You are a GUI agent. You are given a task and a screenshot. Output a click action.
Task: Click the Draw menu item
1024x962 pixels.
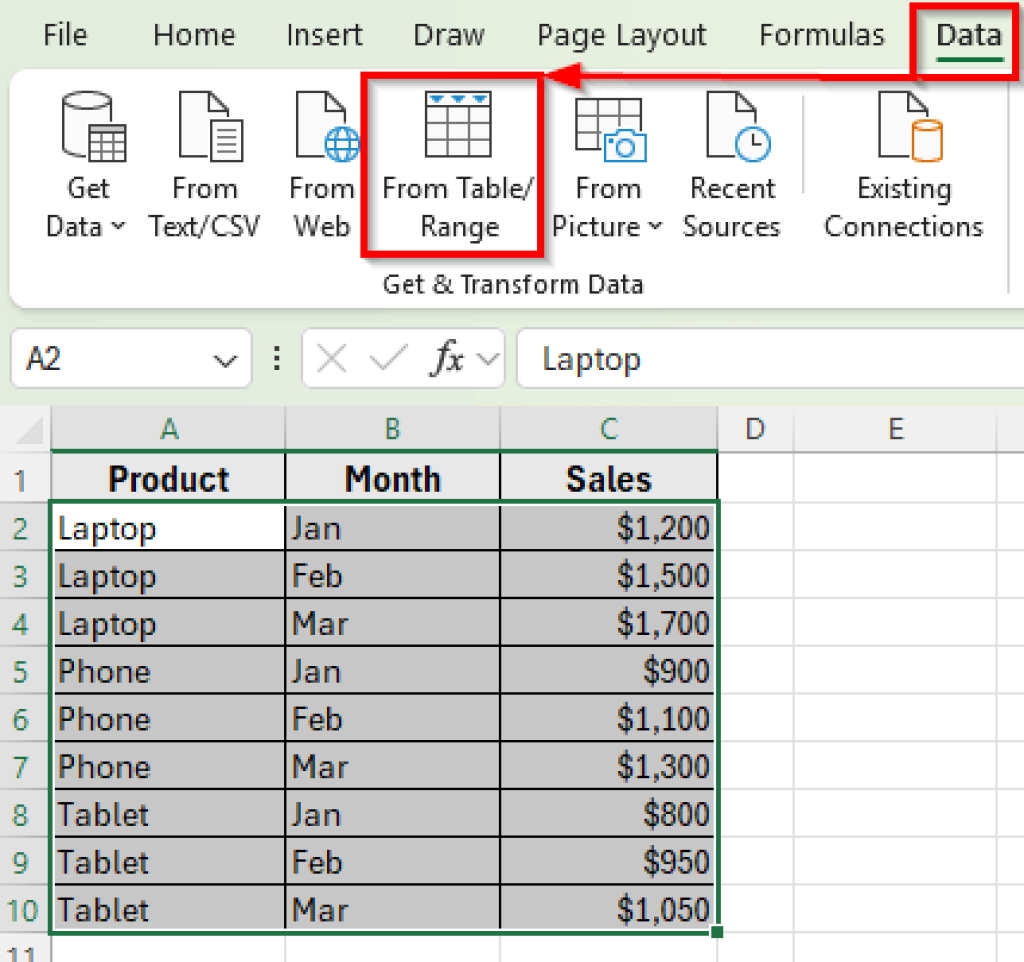[448, 35]
